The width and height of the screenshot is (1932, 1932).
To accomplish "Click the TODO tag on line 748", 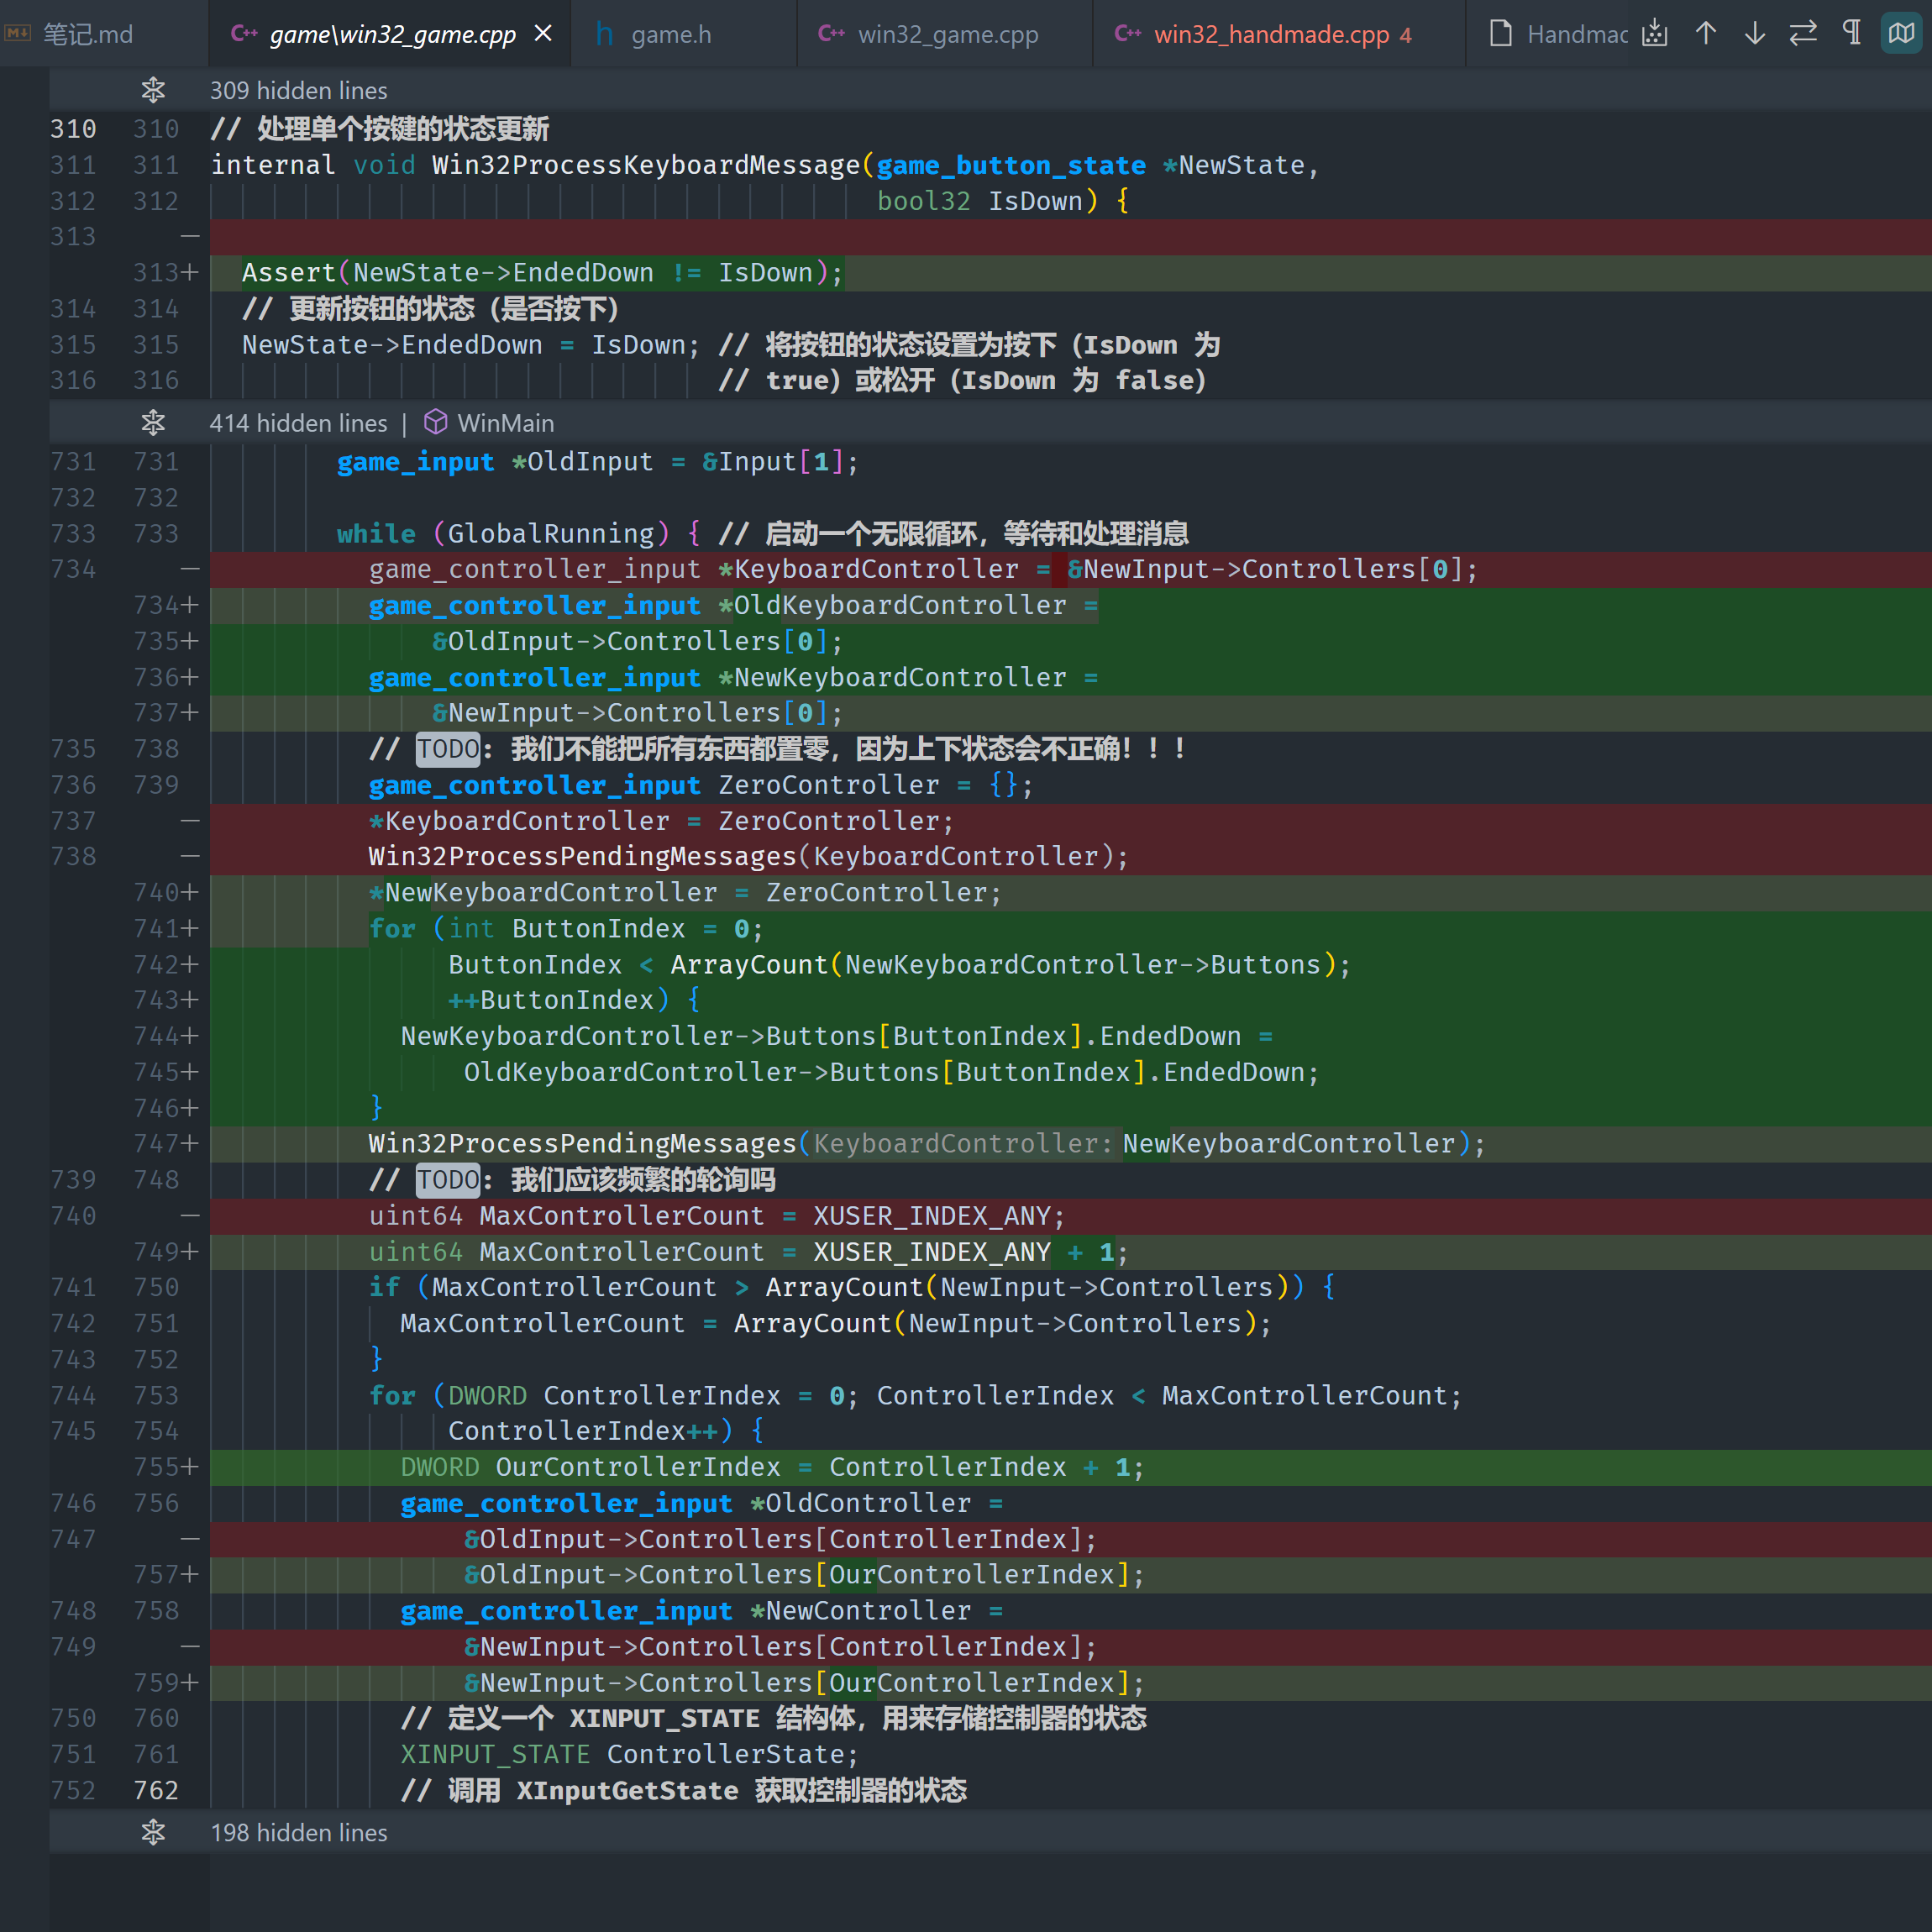I will coord(448,1180).
